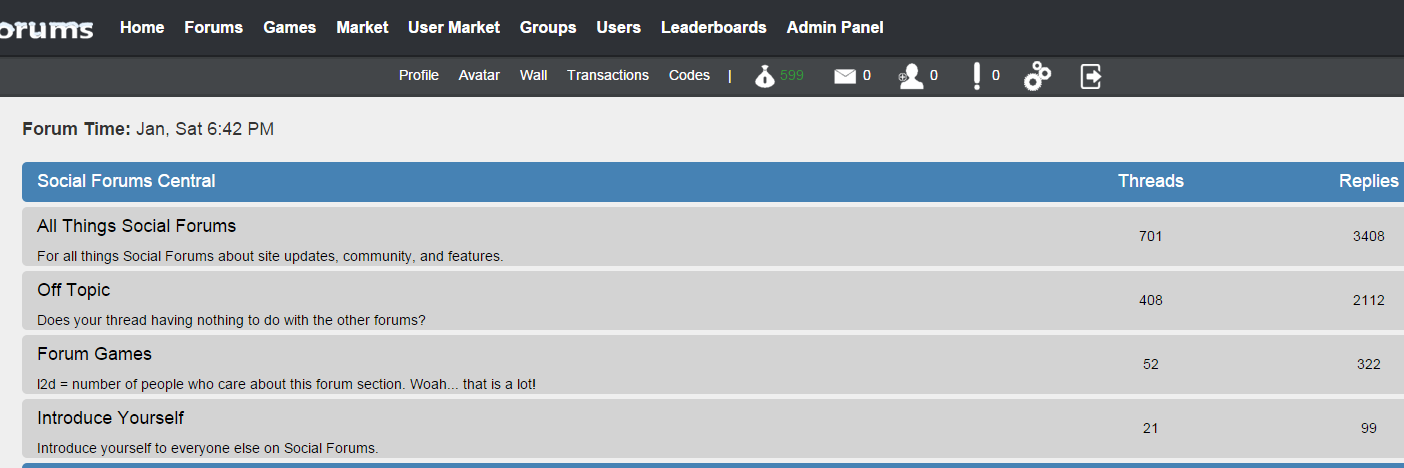1404x468 pixels.
Task: Click Forum Games thread count 52
Action: (1151, 364)
